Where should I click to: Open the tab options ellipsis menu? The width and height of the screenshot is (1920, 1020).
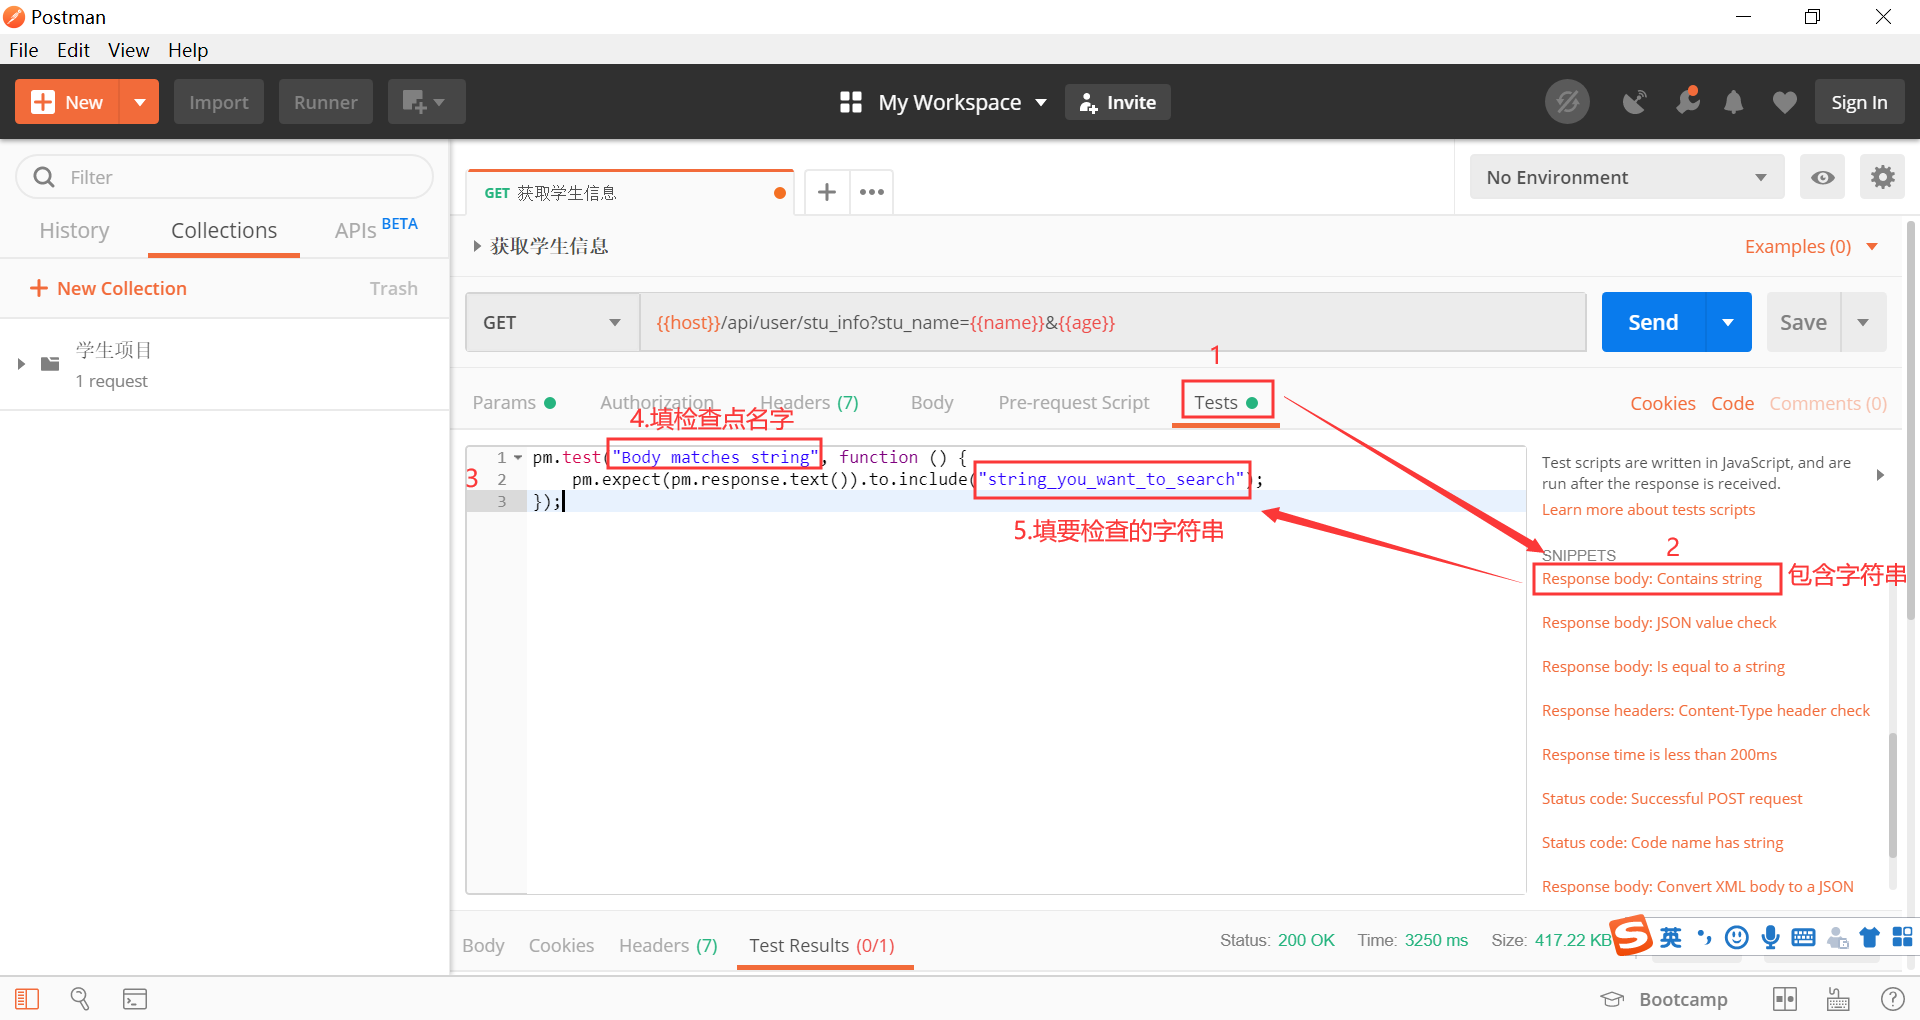click(x=872, y=192)
